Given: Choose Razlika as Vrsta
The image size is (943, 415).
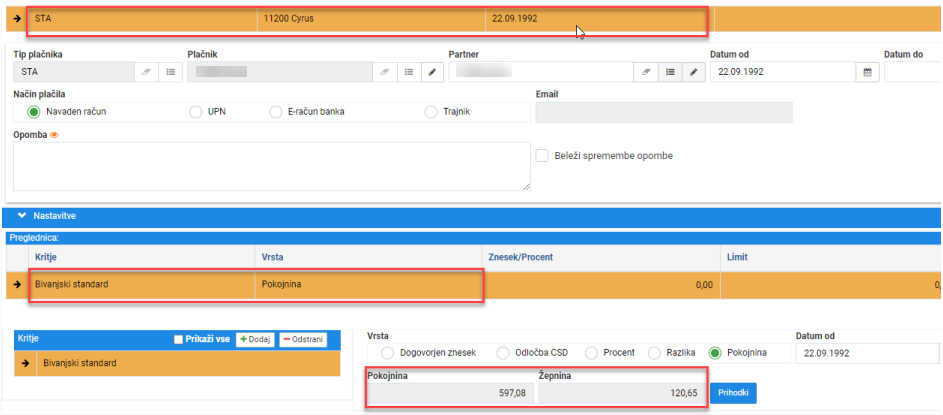Looking at the screenshot, I should [656, 353].
